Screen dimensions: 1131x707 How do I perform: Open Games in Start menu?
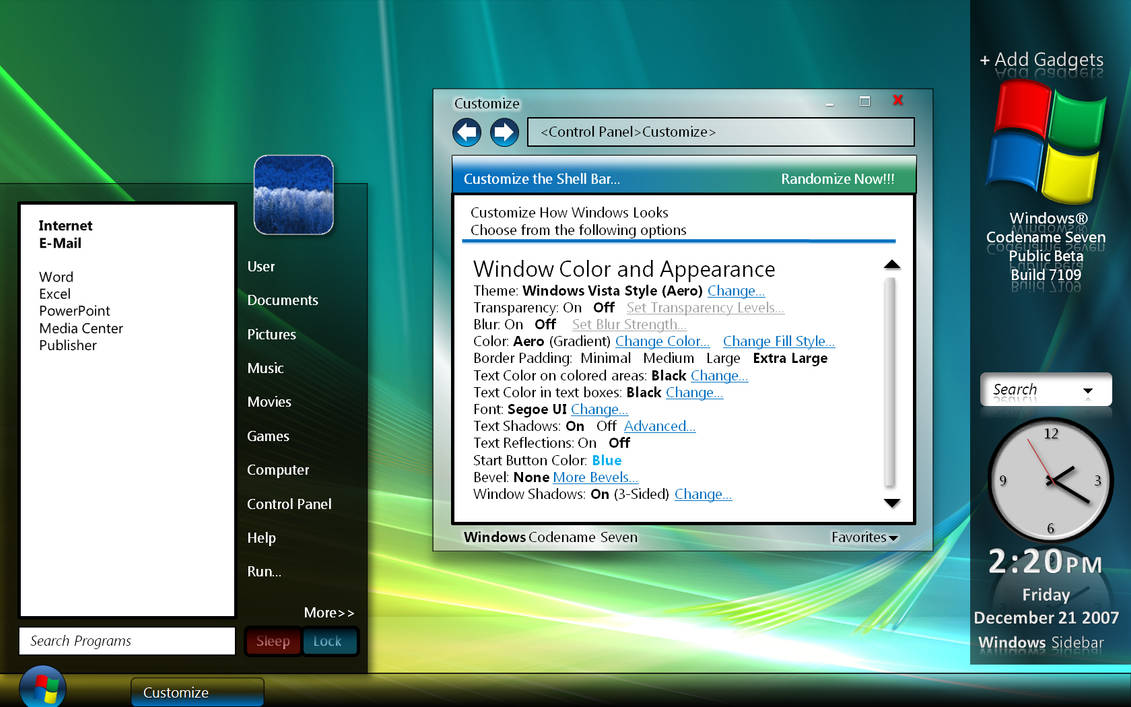click(268, 436)
